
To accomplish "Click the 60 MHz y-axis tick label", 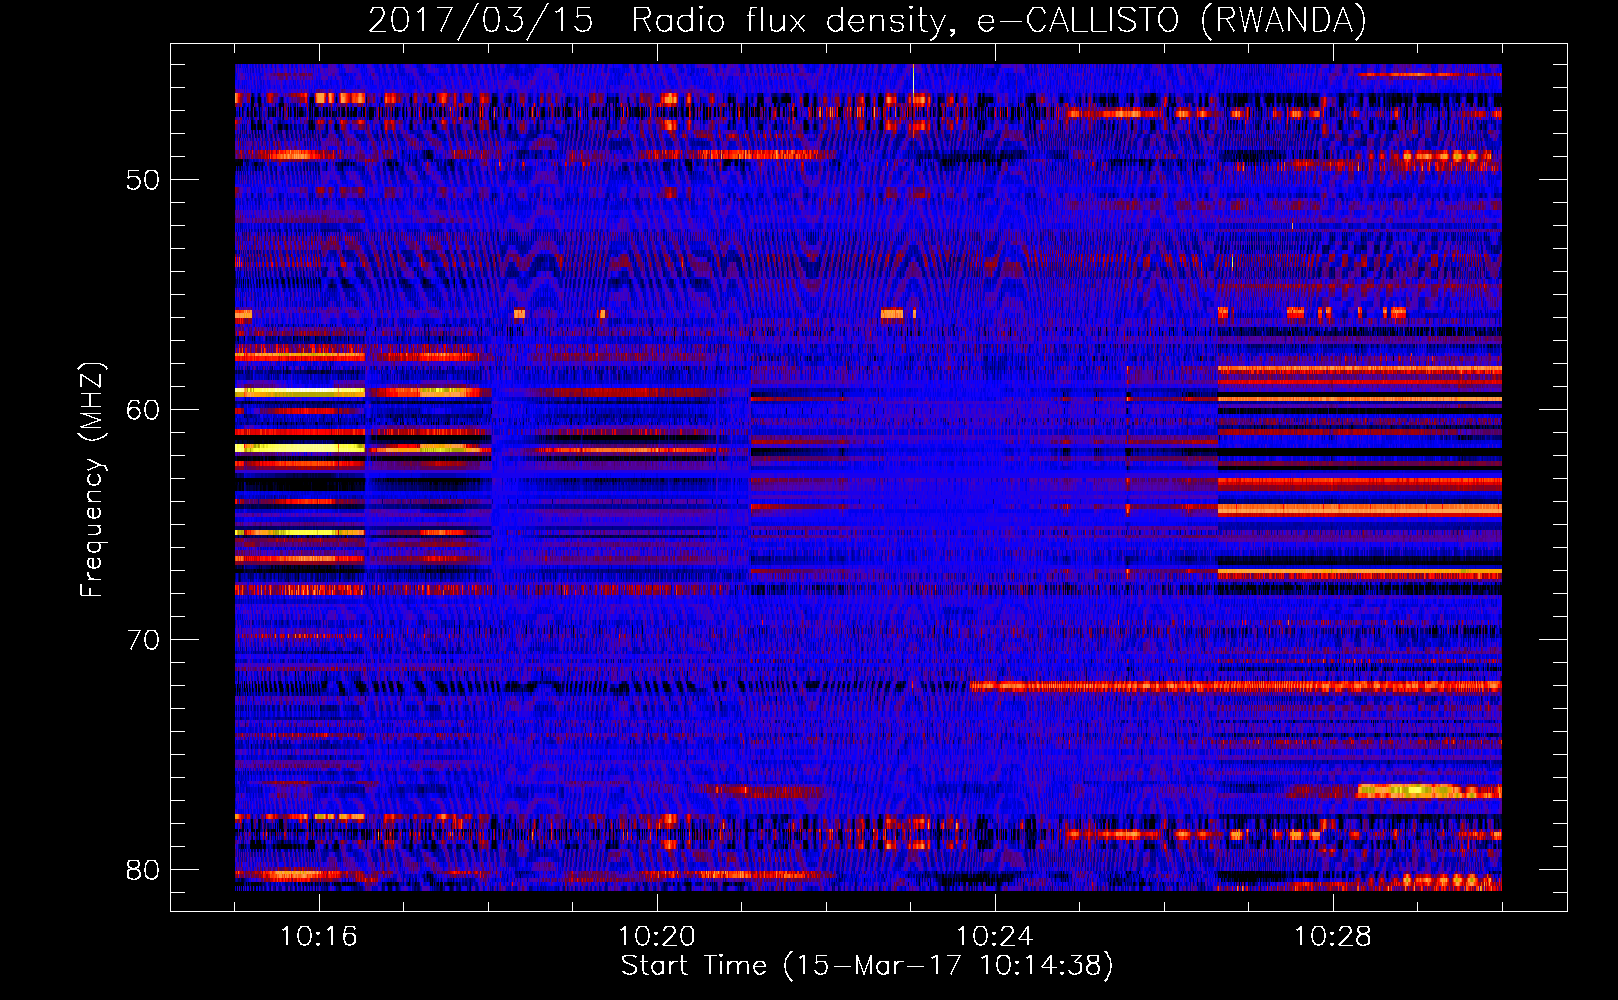I will pyautogui.click(x=143, y=410).
